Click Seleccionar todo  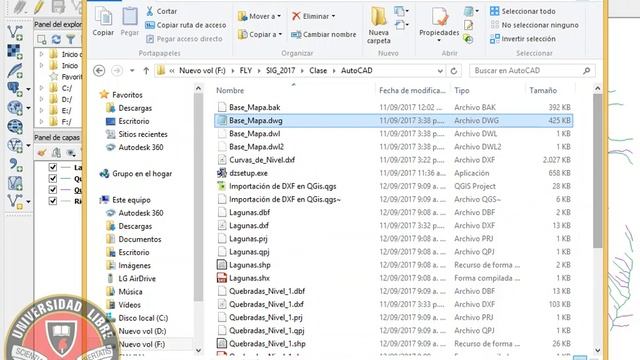[x=523, y=11]
